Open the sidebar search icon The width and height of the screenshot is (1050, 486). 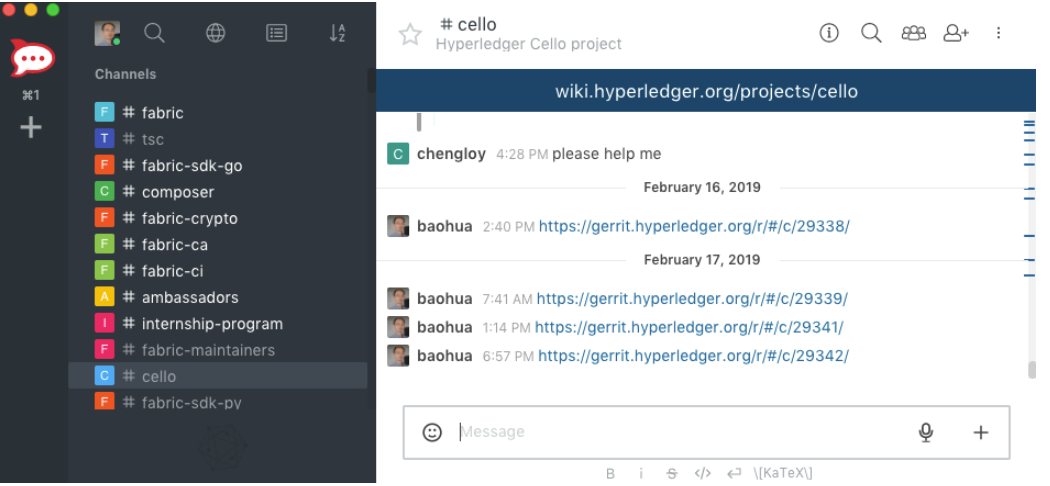pos(154,33)
